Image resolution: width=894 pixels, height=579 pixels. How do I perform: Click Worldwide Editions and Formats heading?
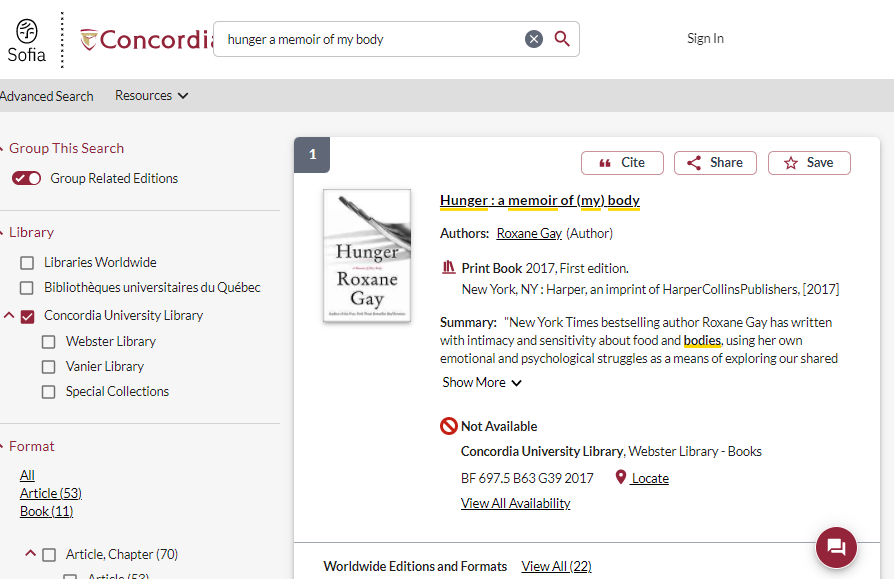(415, 566)
